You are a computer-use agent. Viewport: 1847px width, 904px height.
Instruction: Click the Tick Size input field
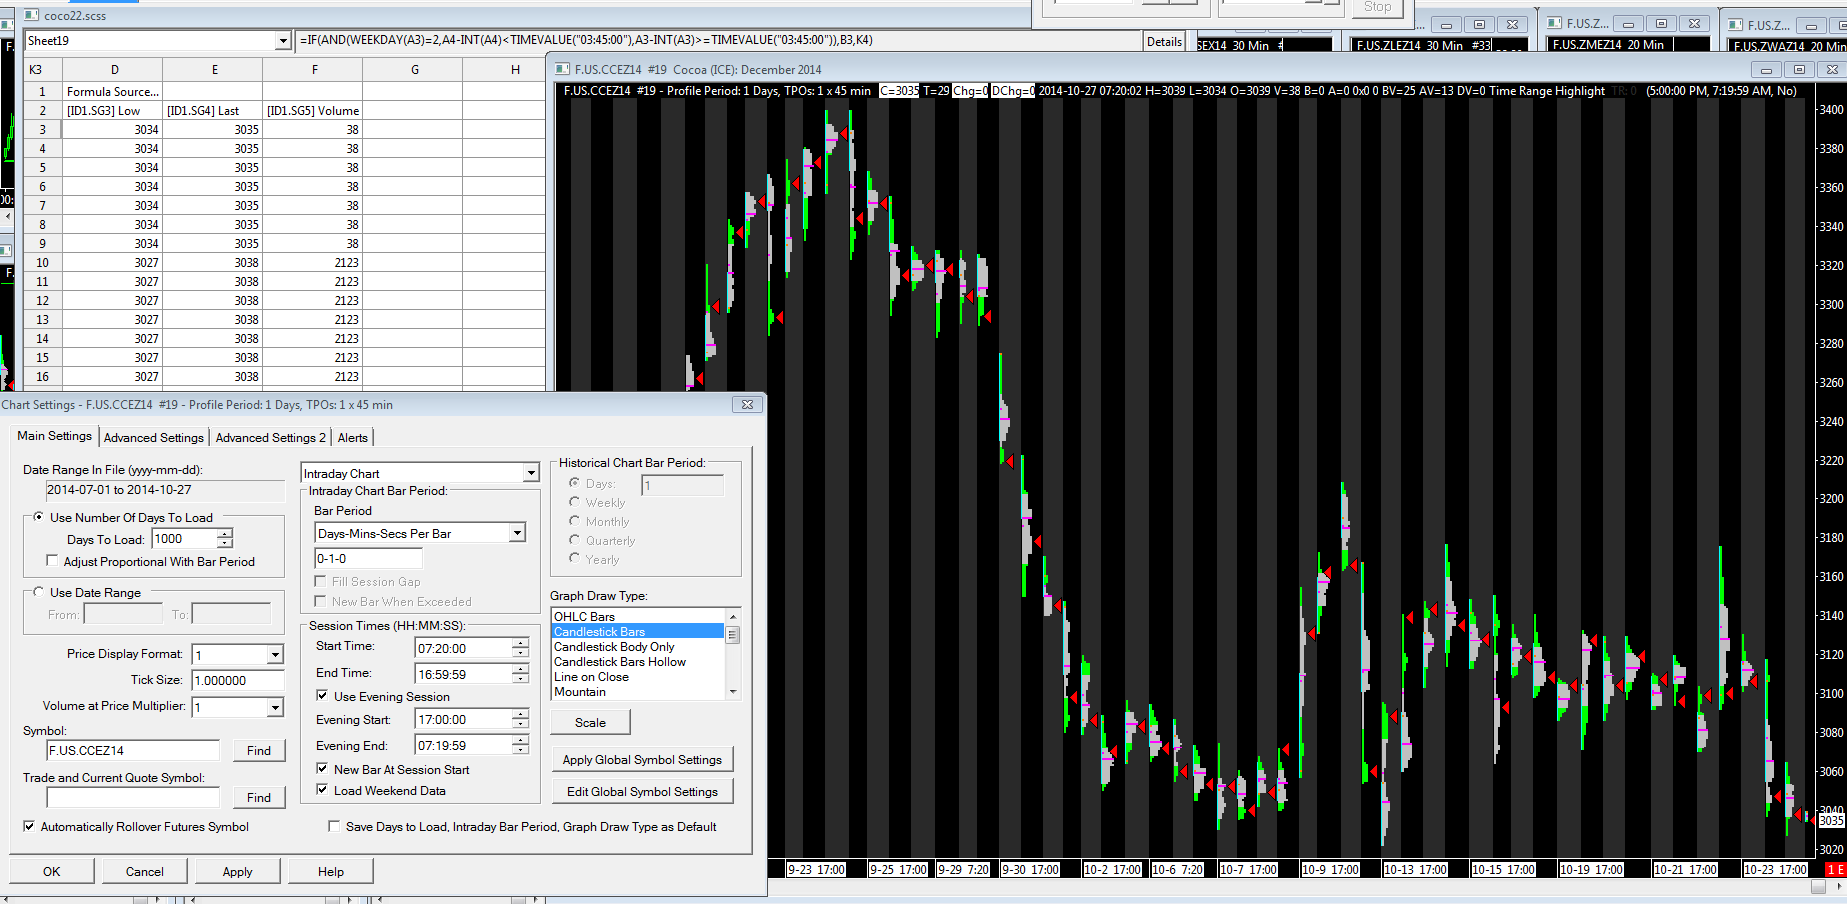(x=238, y=681)
